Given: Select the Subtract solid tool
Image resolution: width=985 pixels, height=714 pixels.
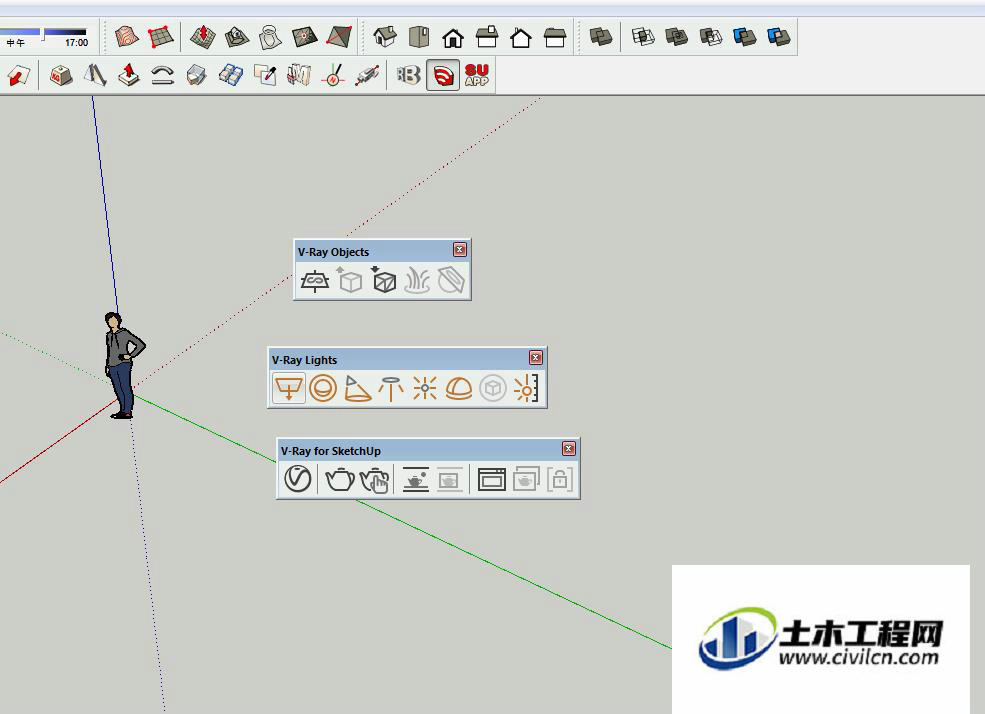Looking at the screenshot, I should tap(711, 37).
